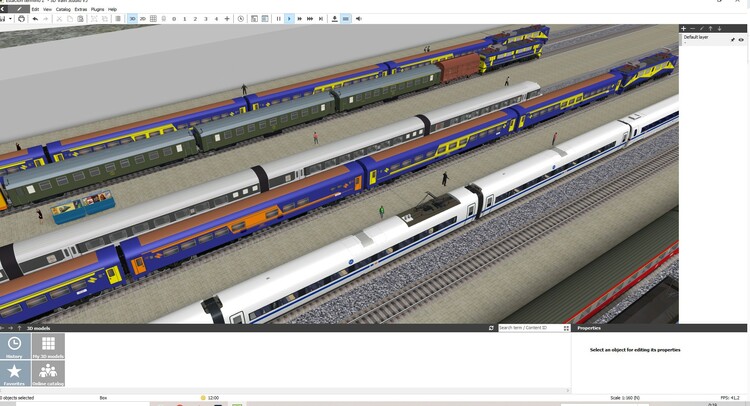The image size is (750, 406).
Task: Switch to 3D view mode
Action: pyautogui.click(x=132, y=19)
